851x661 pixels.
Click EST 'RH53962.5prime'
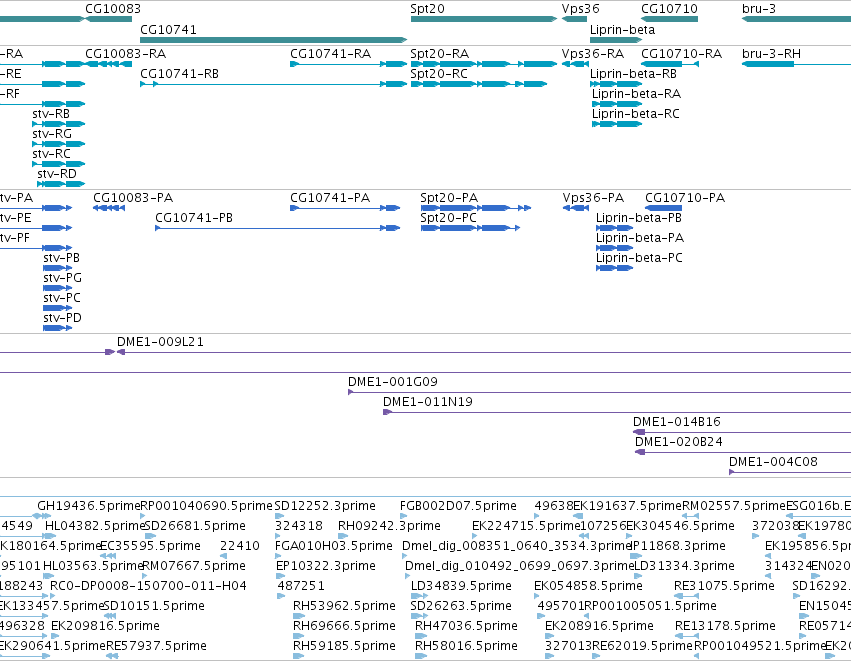[344, 606]
